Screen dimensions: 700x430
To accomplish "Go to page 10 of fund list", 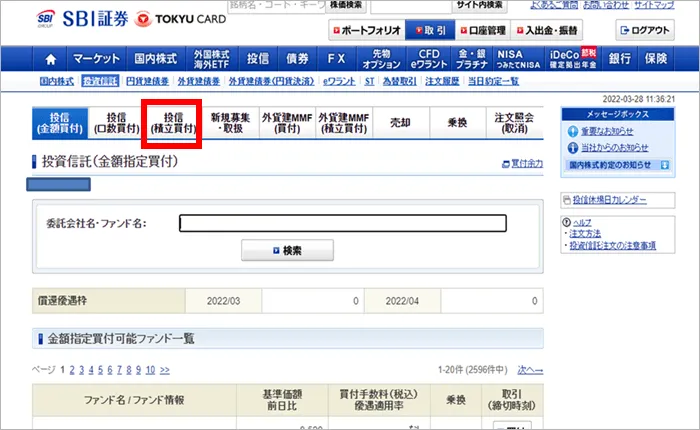I will click(150, 370).
